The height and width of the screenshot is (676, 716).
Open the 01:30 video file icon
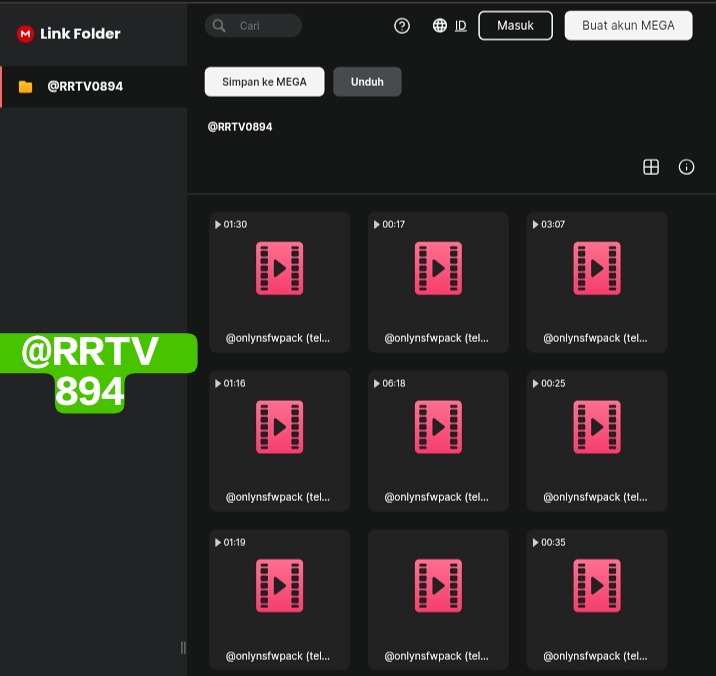coord(279,268)
